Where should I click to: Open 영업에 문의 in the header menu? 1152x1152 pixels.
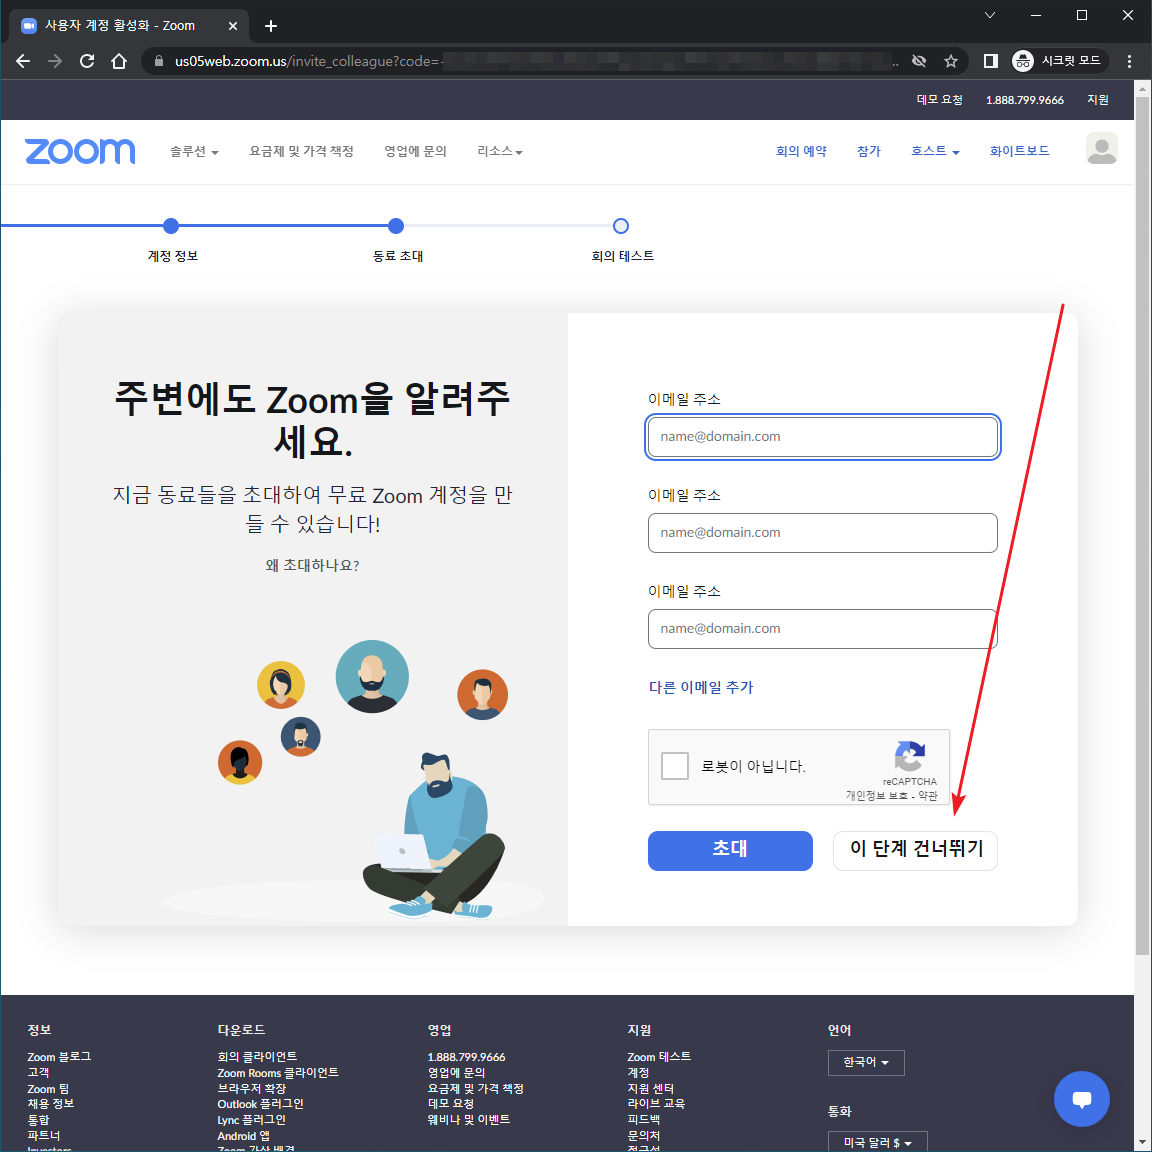pyautogui.click(x=415, y=151)
